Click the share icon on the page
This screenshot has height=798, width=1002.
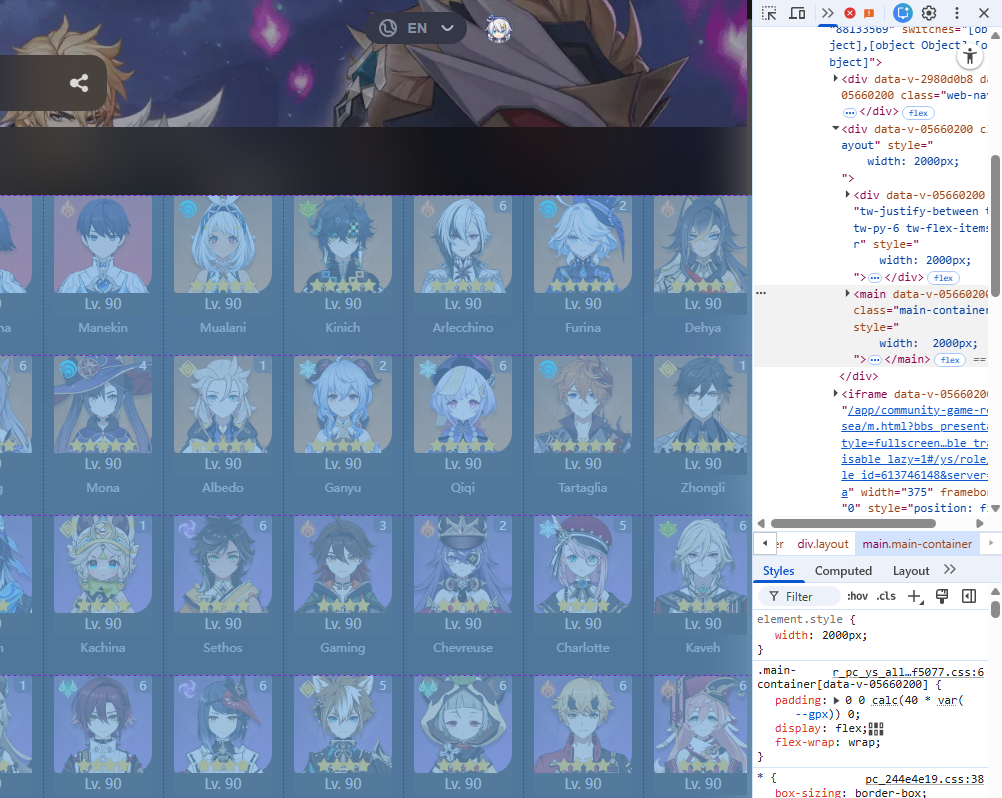click(79, 83)
